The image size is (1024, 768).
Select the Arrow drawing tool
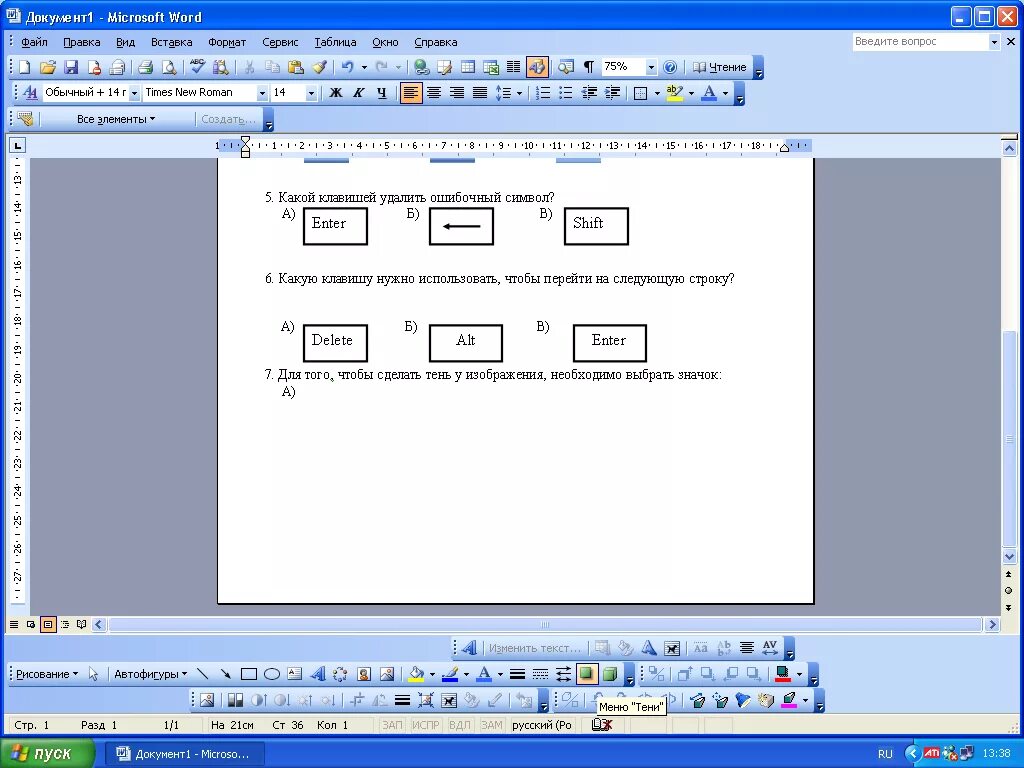(225, 674)
